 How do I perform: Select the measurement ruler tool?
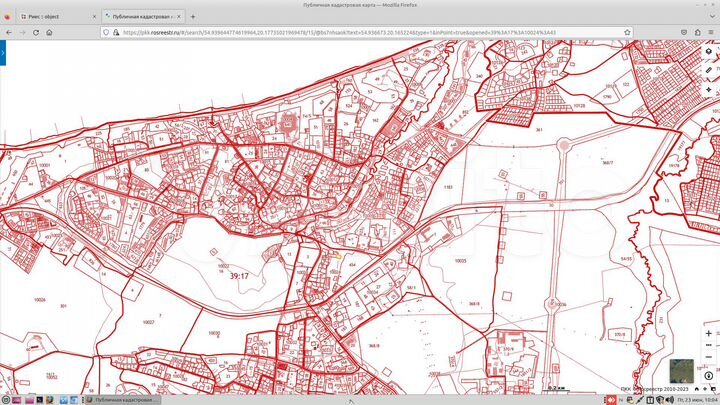point(710,71)
